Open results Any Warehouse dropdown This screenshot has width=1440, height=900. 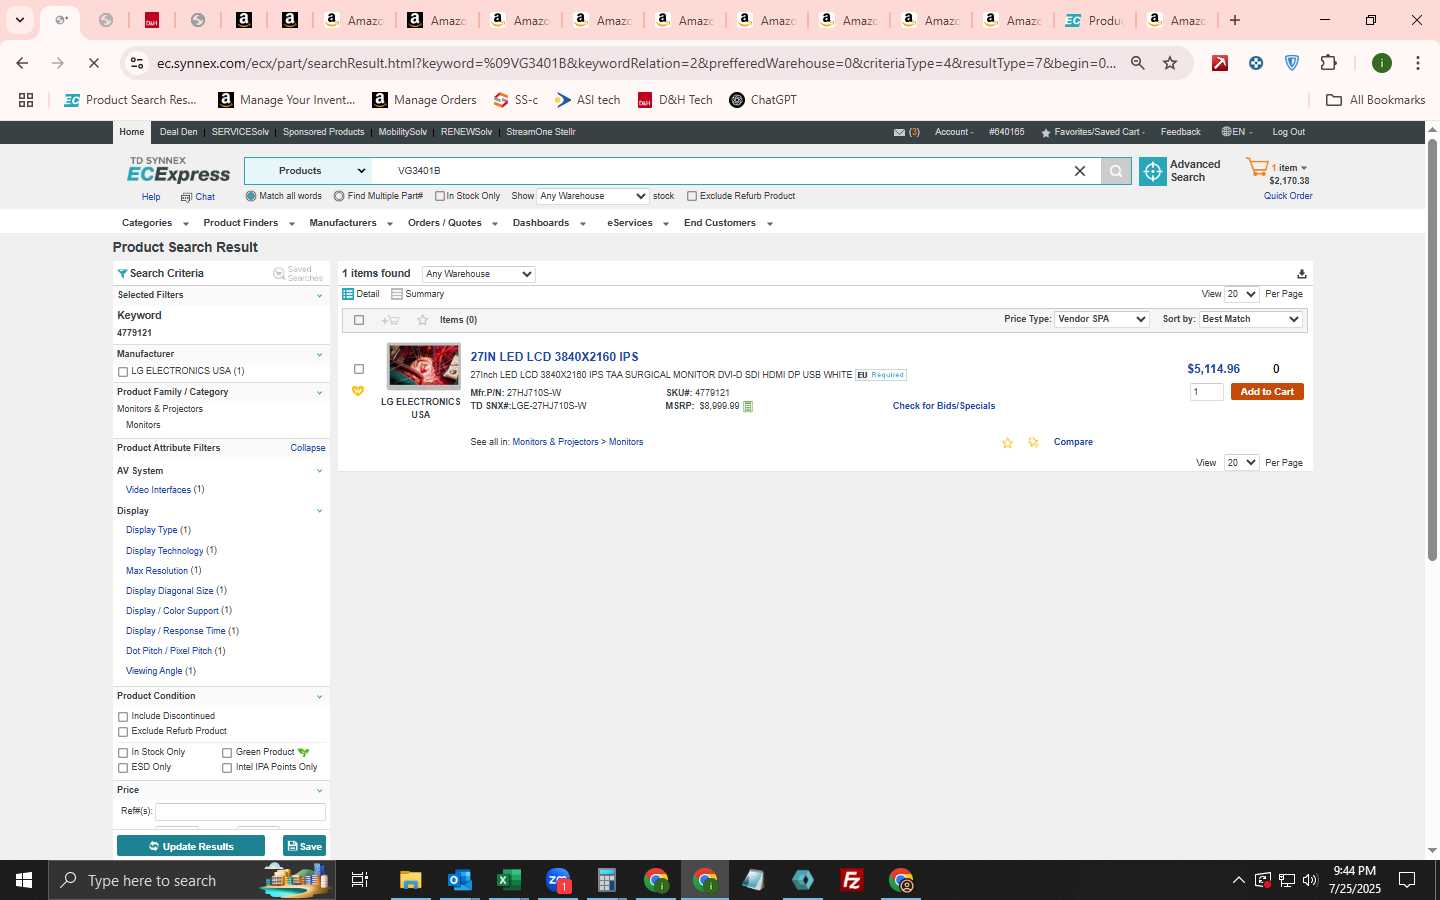[x=478, y=274]
